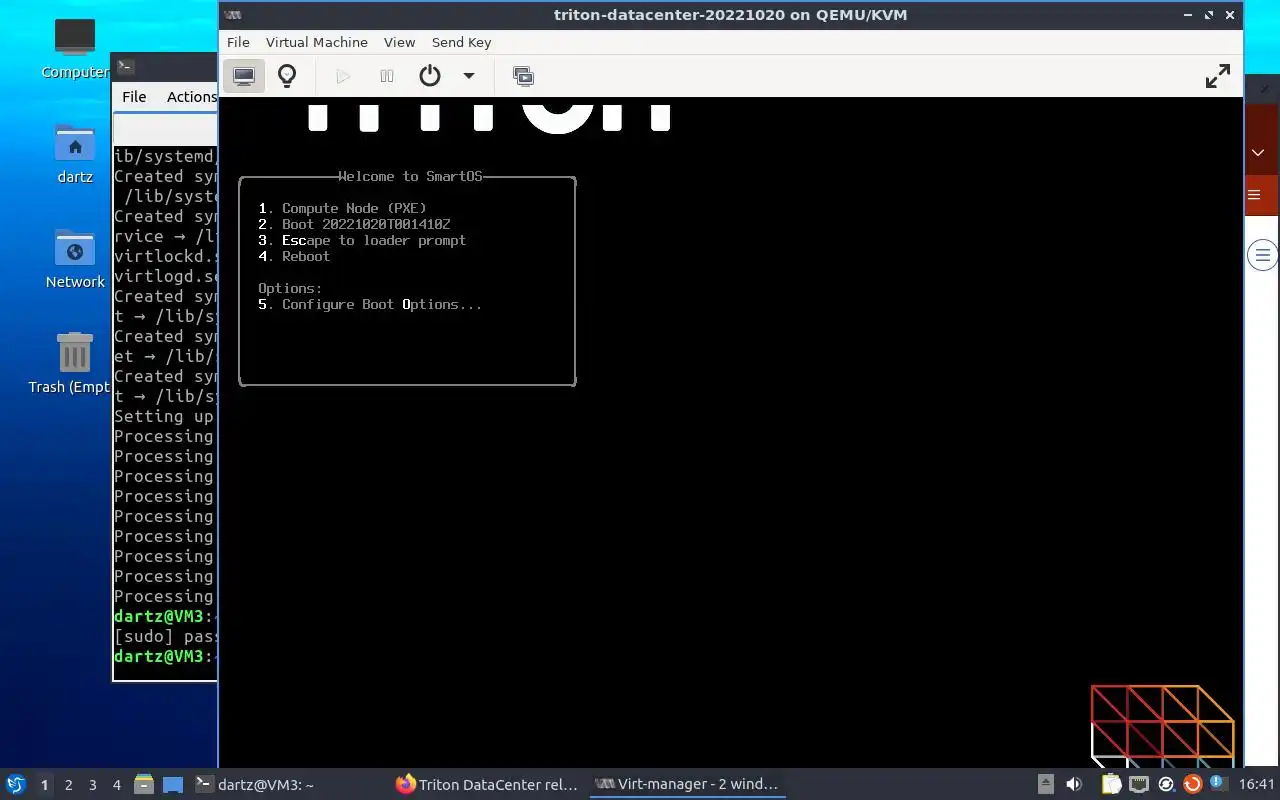Click the Run virtual machine play icon
This screenshot has width=1280, height=800.
click(343, 76)
